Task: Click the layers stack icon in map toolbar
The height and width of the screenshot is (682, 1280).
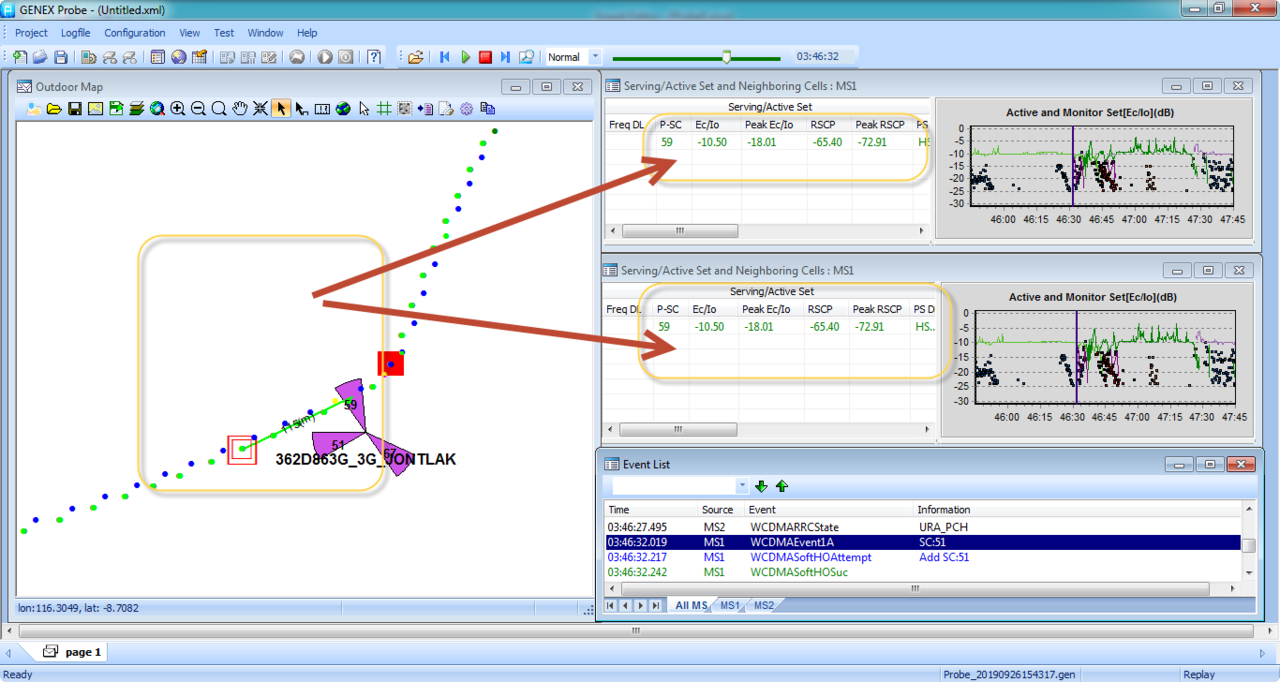Action: pos(136,108)
